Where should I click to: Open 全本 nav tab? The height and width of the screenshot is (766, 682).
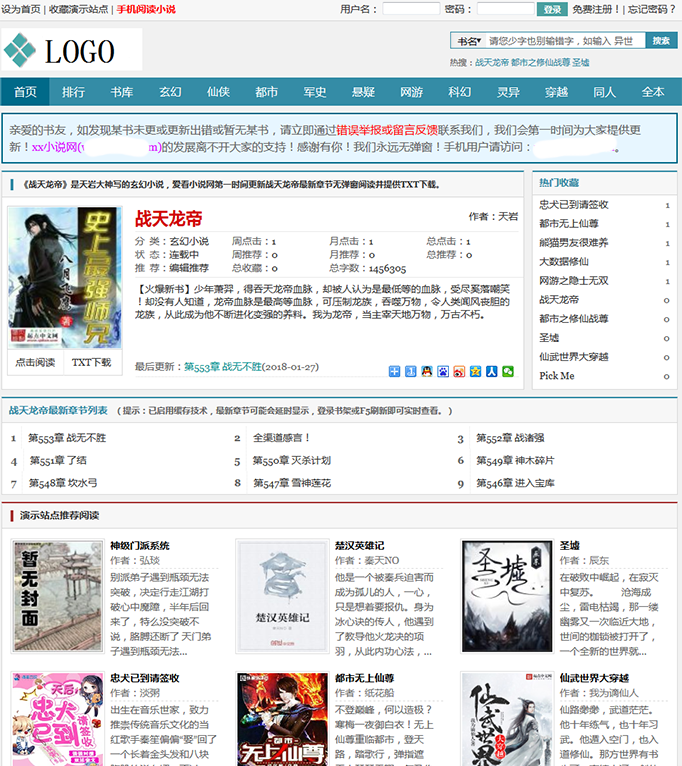point(653,92)
